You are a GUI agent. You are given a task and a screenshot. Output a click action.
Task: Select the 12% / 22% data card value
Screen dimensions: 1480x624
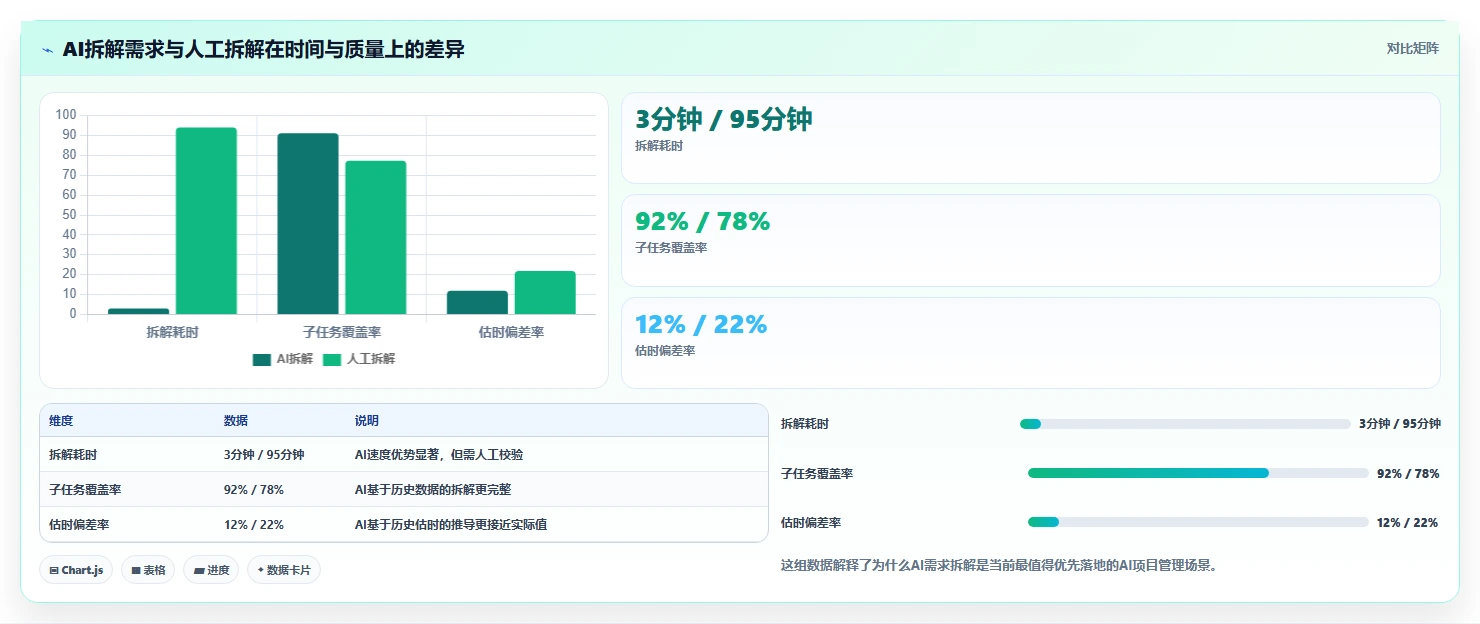701,324
